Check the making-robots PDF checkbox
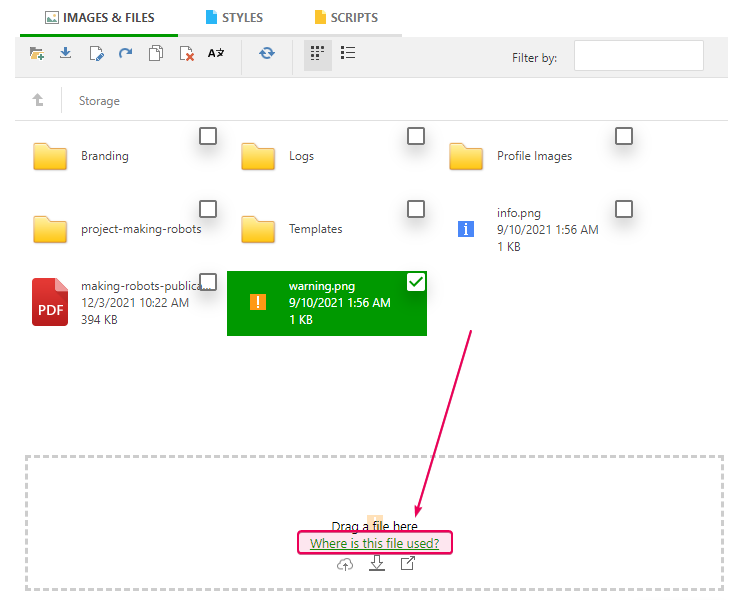 [208, 282]
